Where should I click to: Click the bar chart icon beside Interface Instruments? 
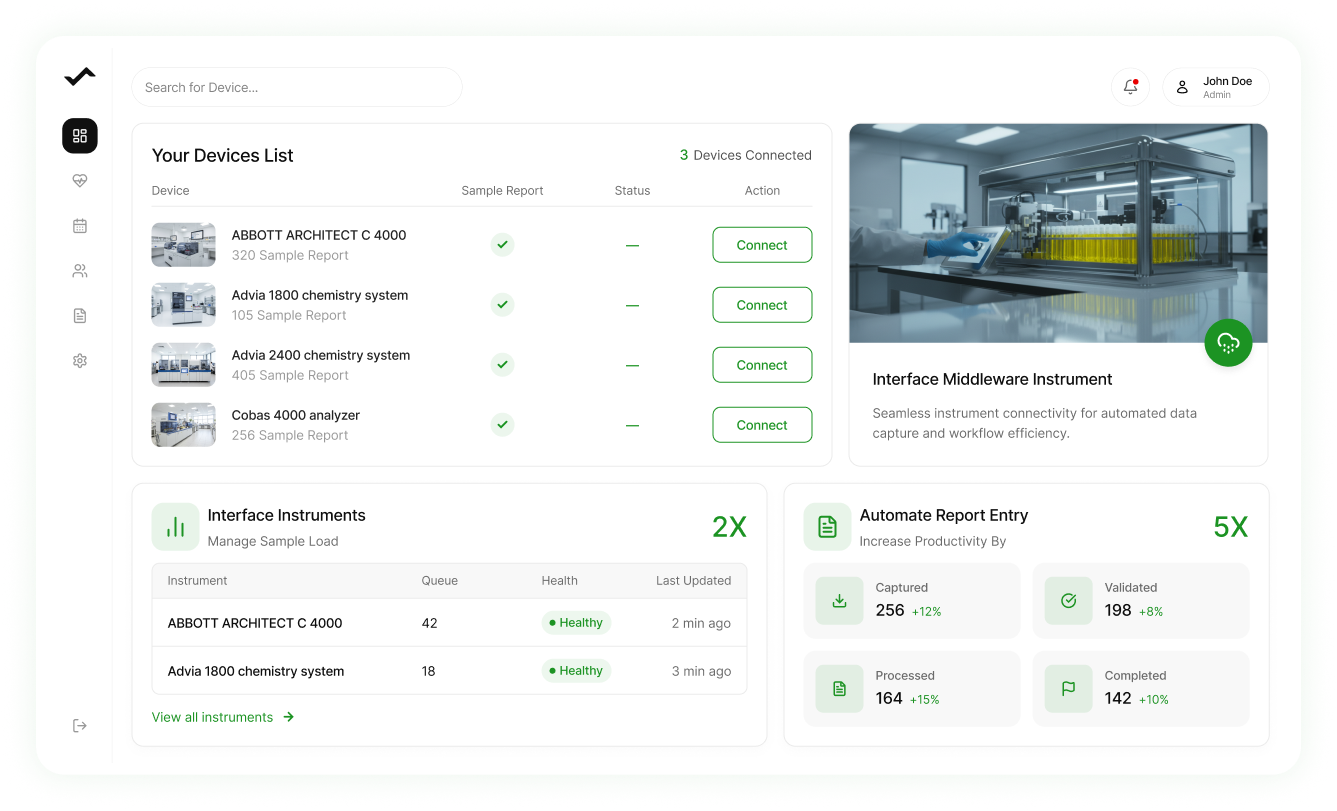coord(176,527)
